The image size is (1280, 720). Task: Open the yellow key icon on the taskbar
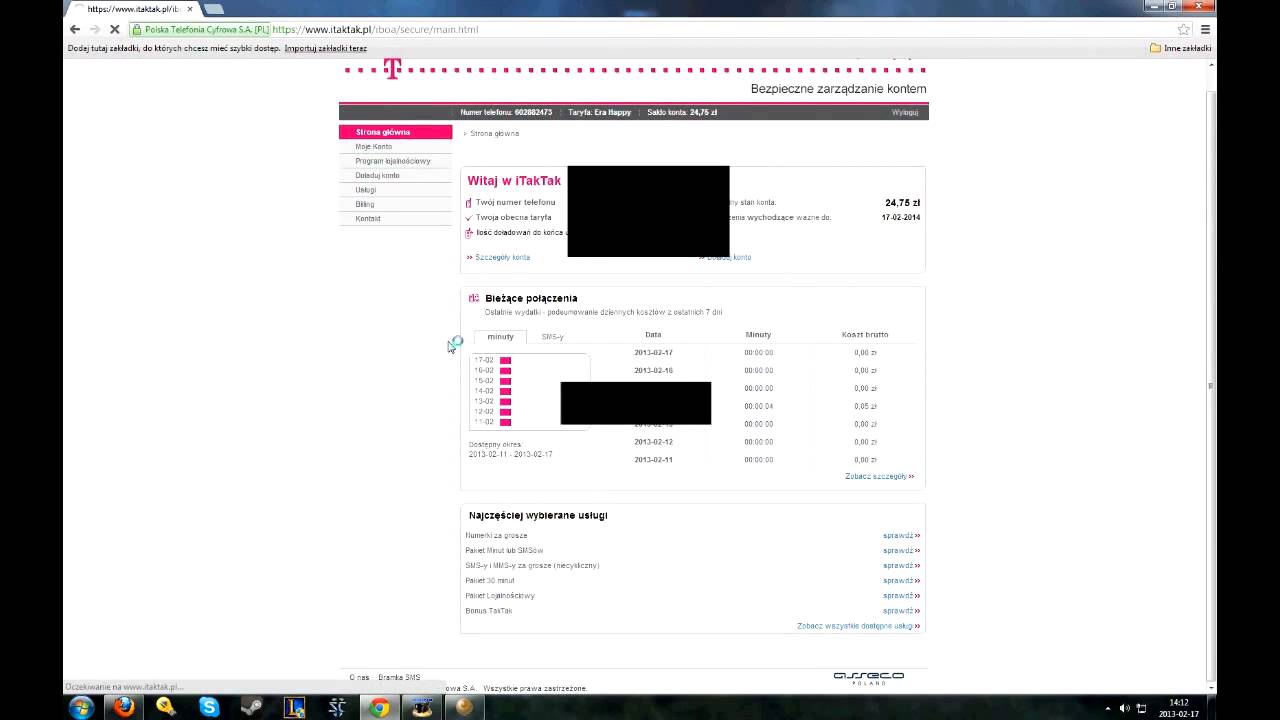[x=166, y=707]
